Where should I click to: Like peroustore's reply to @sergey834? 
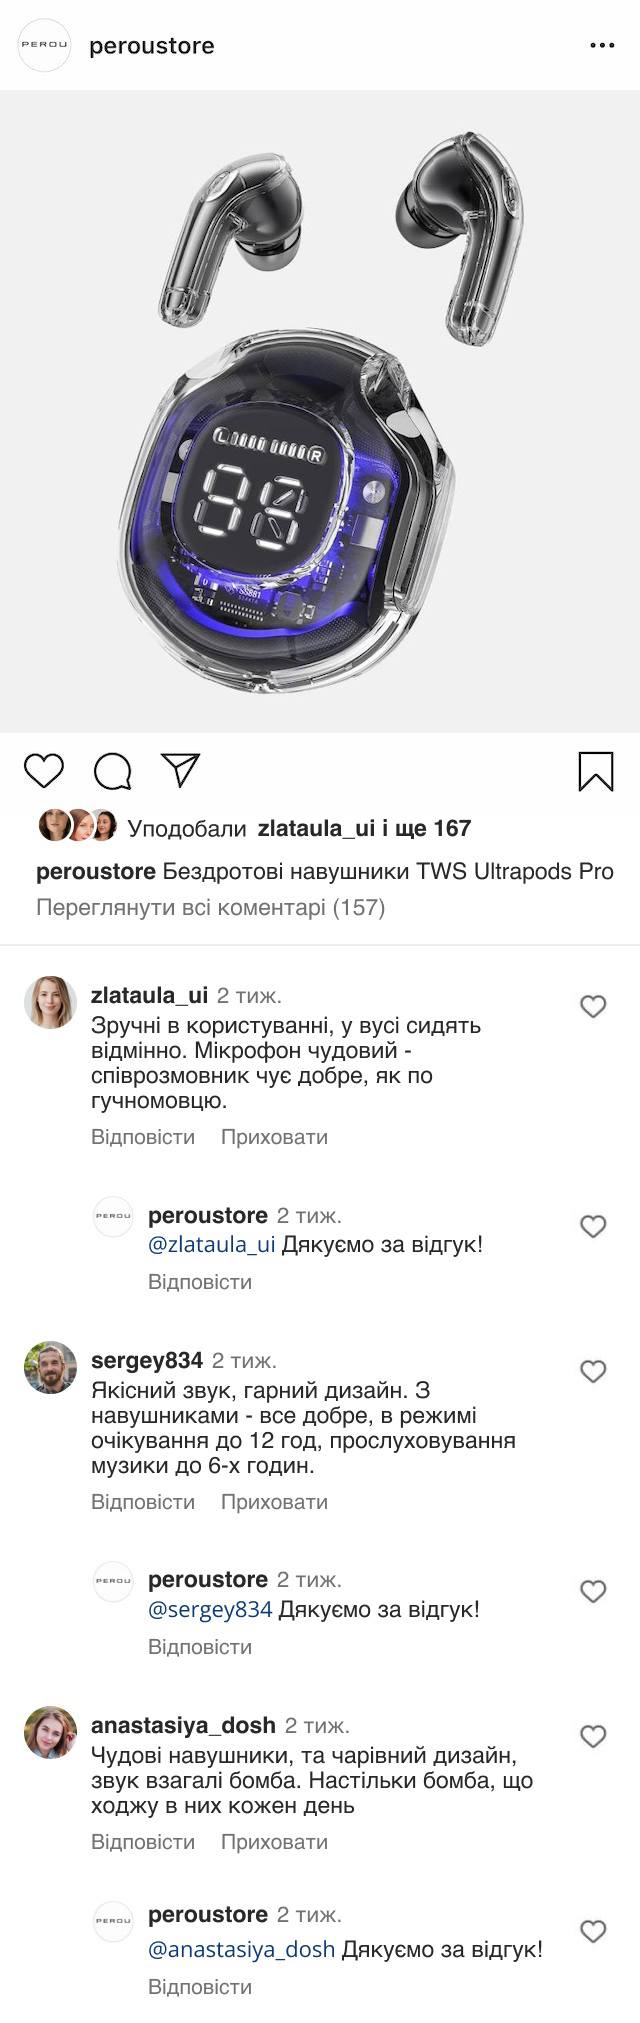click(x=593, y=1591)
